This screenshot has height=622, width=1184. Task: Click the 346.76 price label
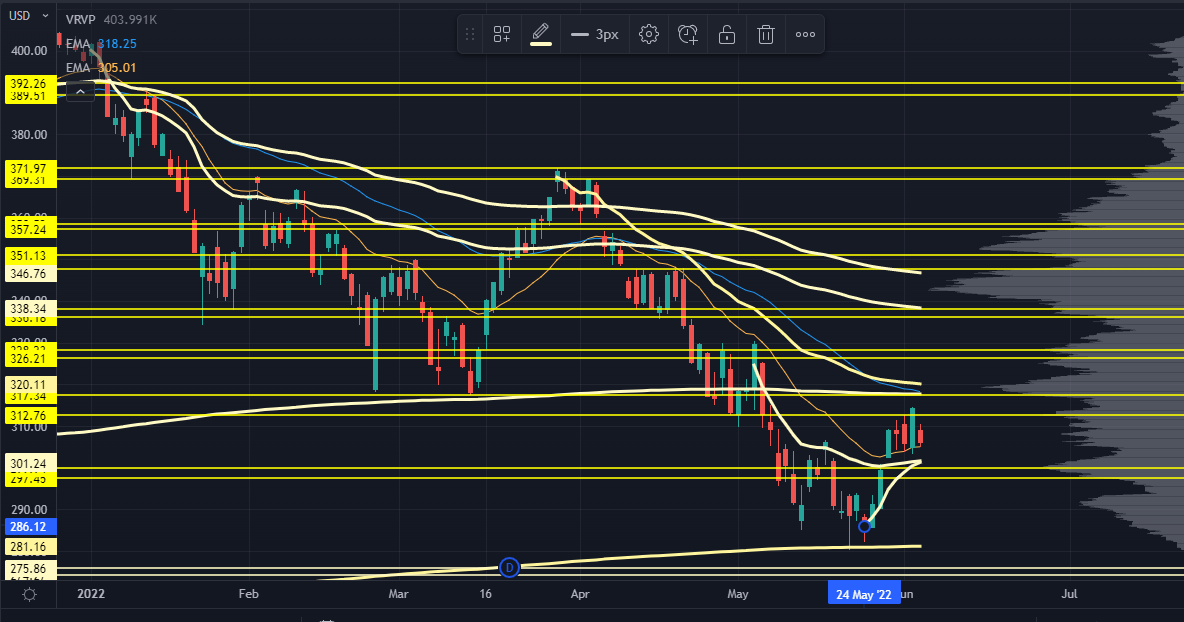[29, 273]
